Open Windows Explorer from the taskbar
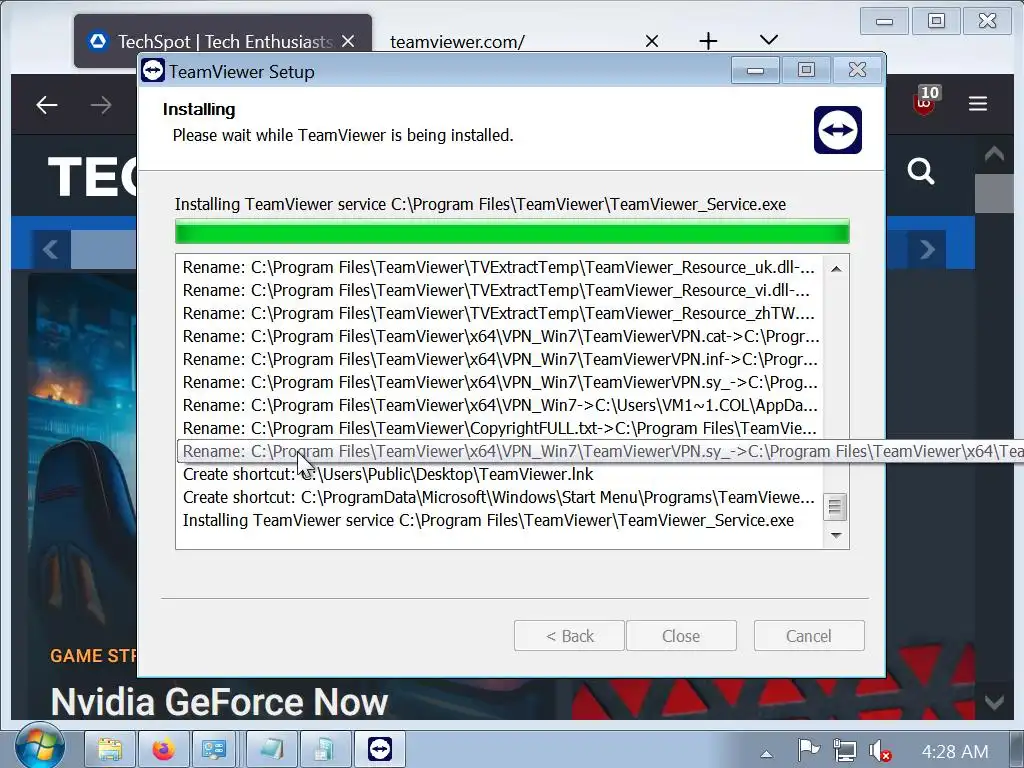This screenshot has width=1024, height=768. [x=110, y=749]
